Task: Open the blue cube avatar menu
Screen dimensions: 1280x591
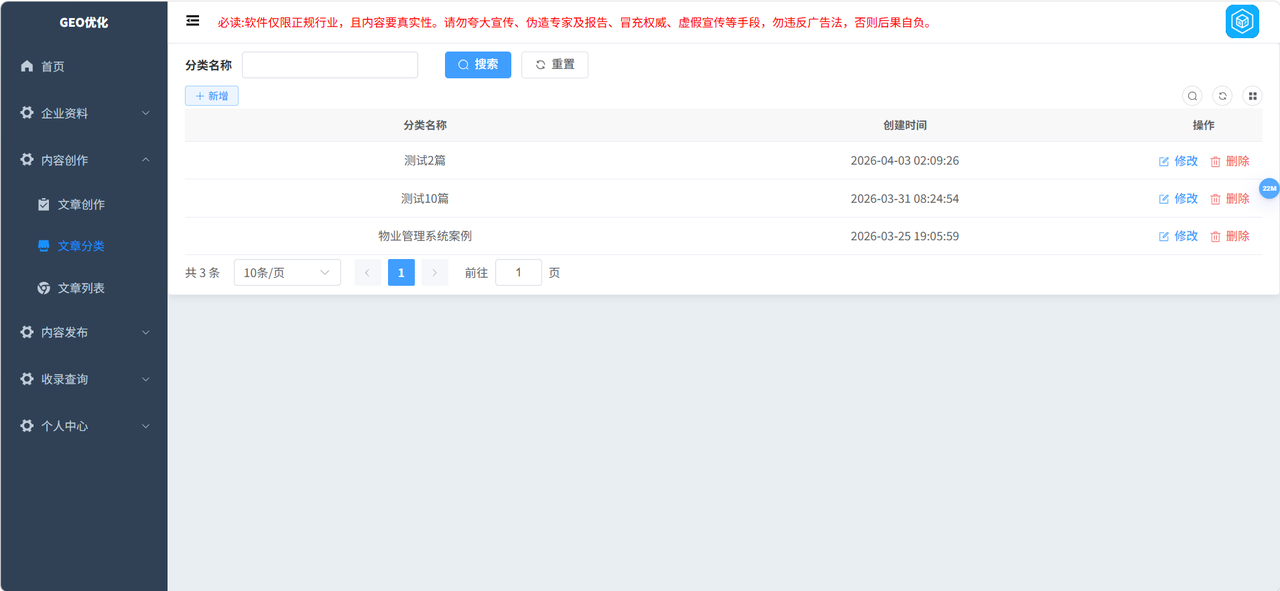Action: [x=1242, y=21]
